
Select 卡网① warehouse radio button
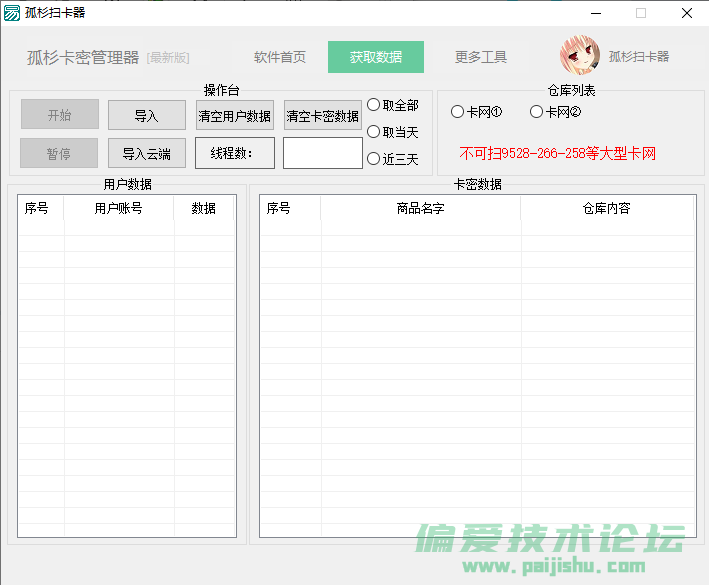pyautogui.click(x=458, y=112)
